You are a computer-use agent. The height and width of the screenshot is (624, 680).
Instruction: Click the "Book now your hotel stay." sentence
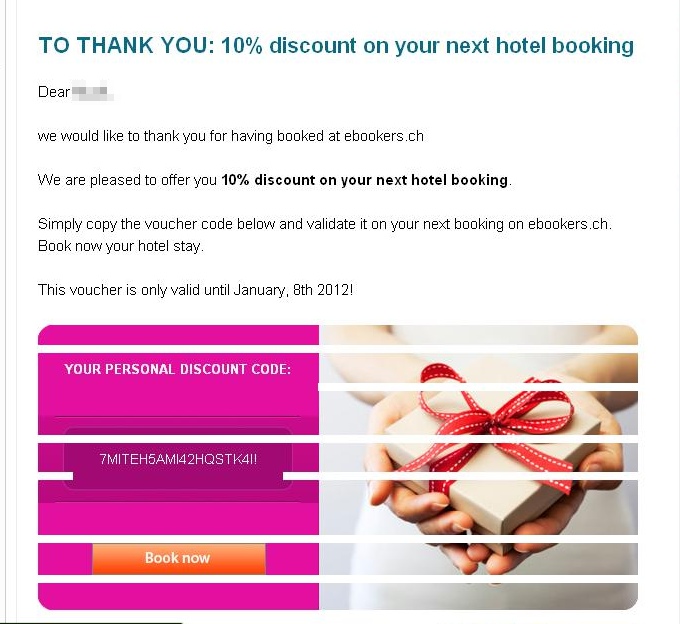coord(121,246)
